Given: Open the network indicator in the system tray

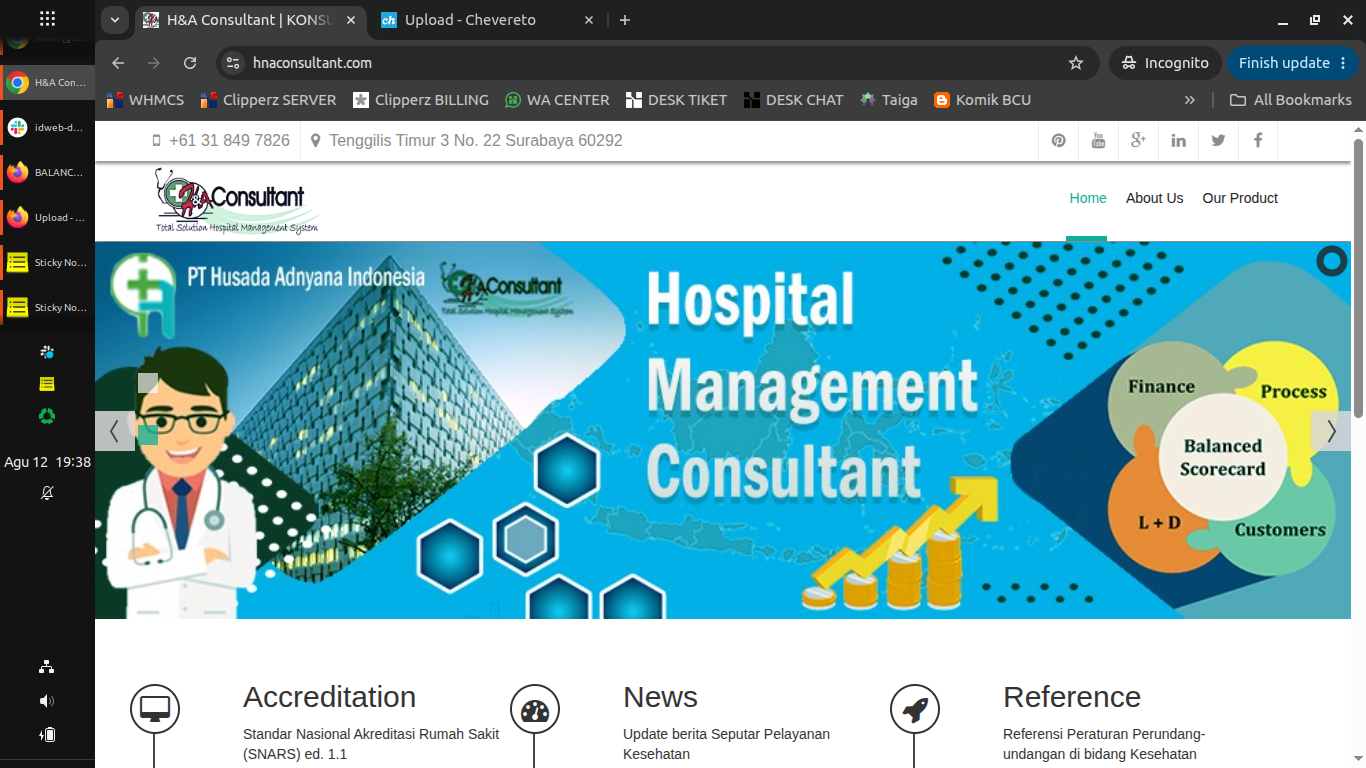Looking at the screenshot, I should tap(47, 667).
